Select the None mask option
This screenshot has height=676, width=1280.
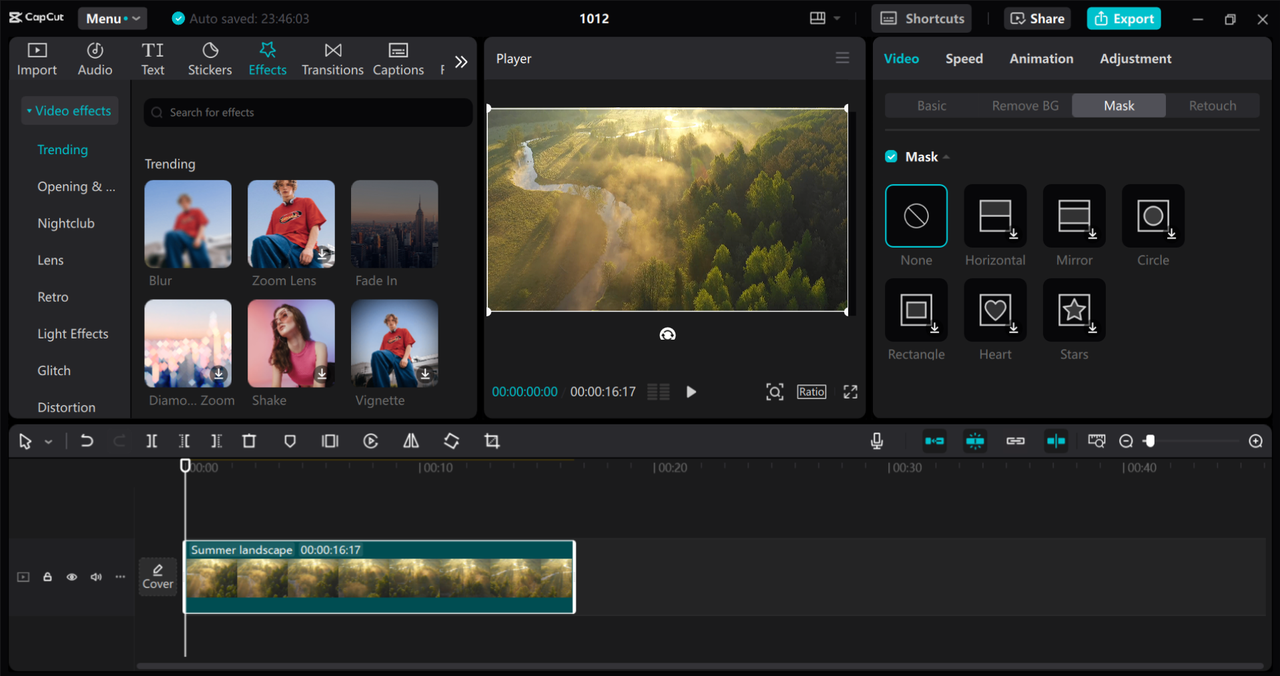pos(916,216)
